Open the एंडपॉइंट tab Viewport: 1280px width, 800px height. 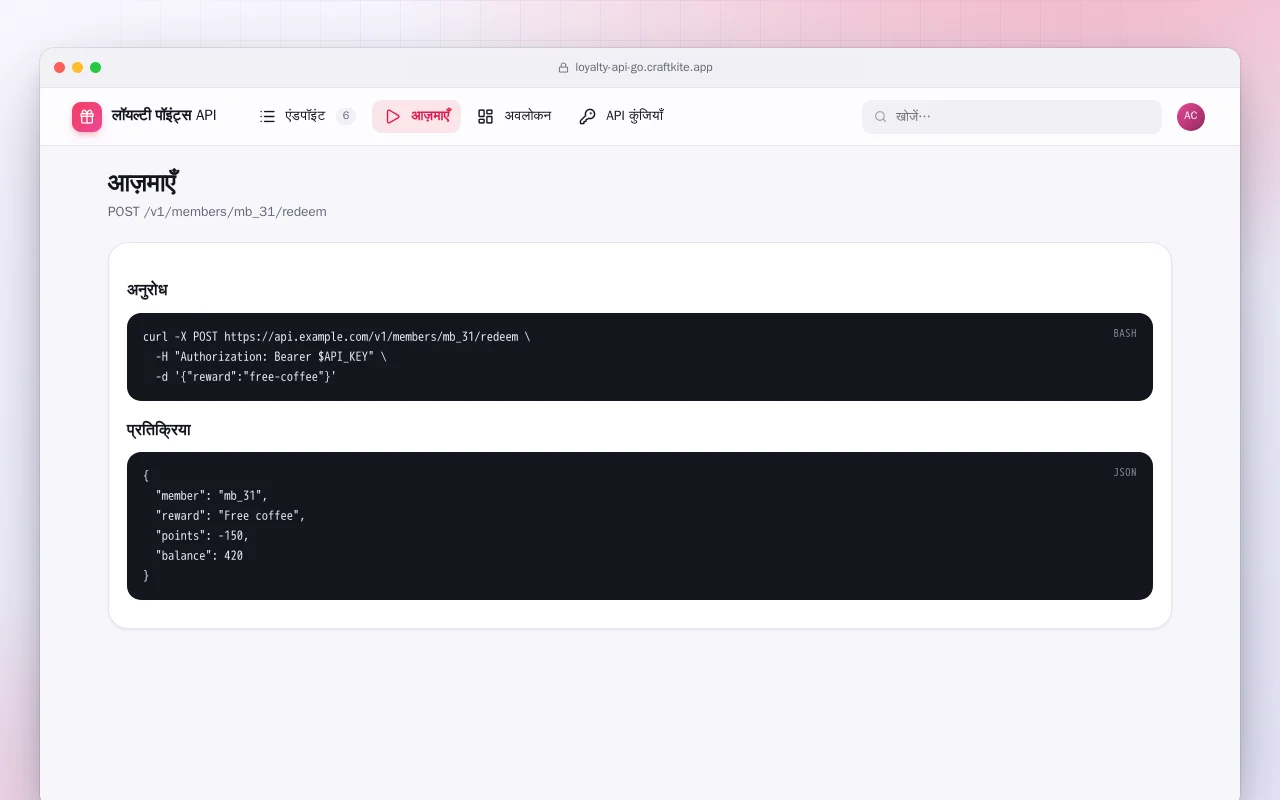tap(308, 116)
